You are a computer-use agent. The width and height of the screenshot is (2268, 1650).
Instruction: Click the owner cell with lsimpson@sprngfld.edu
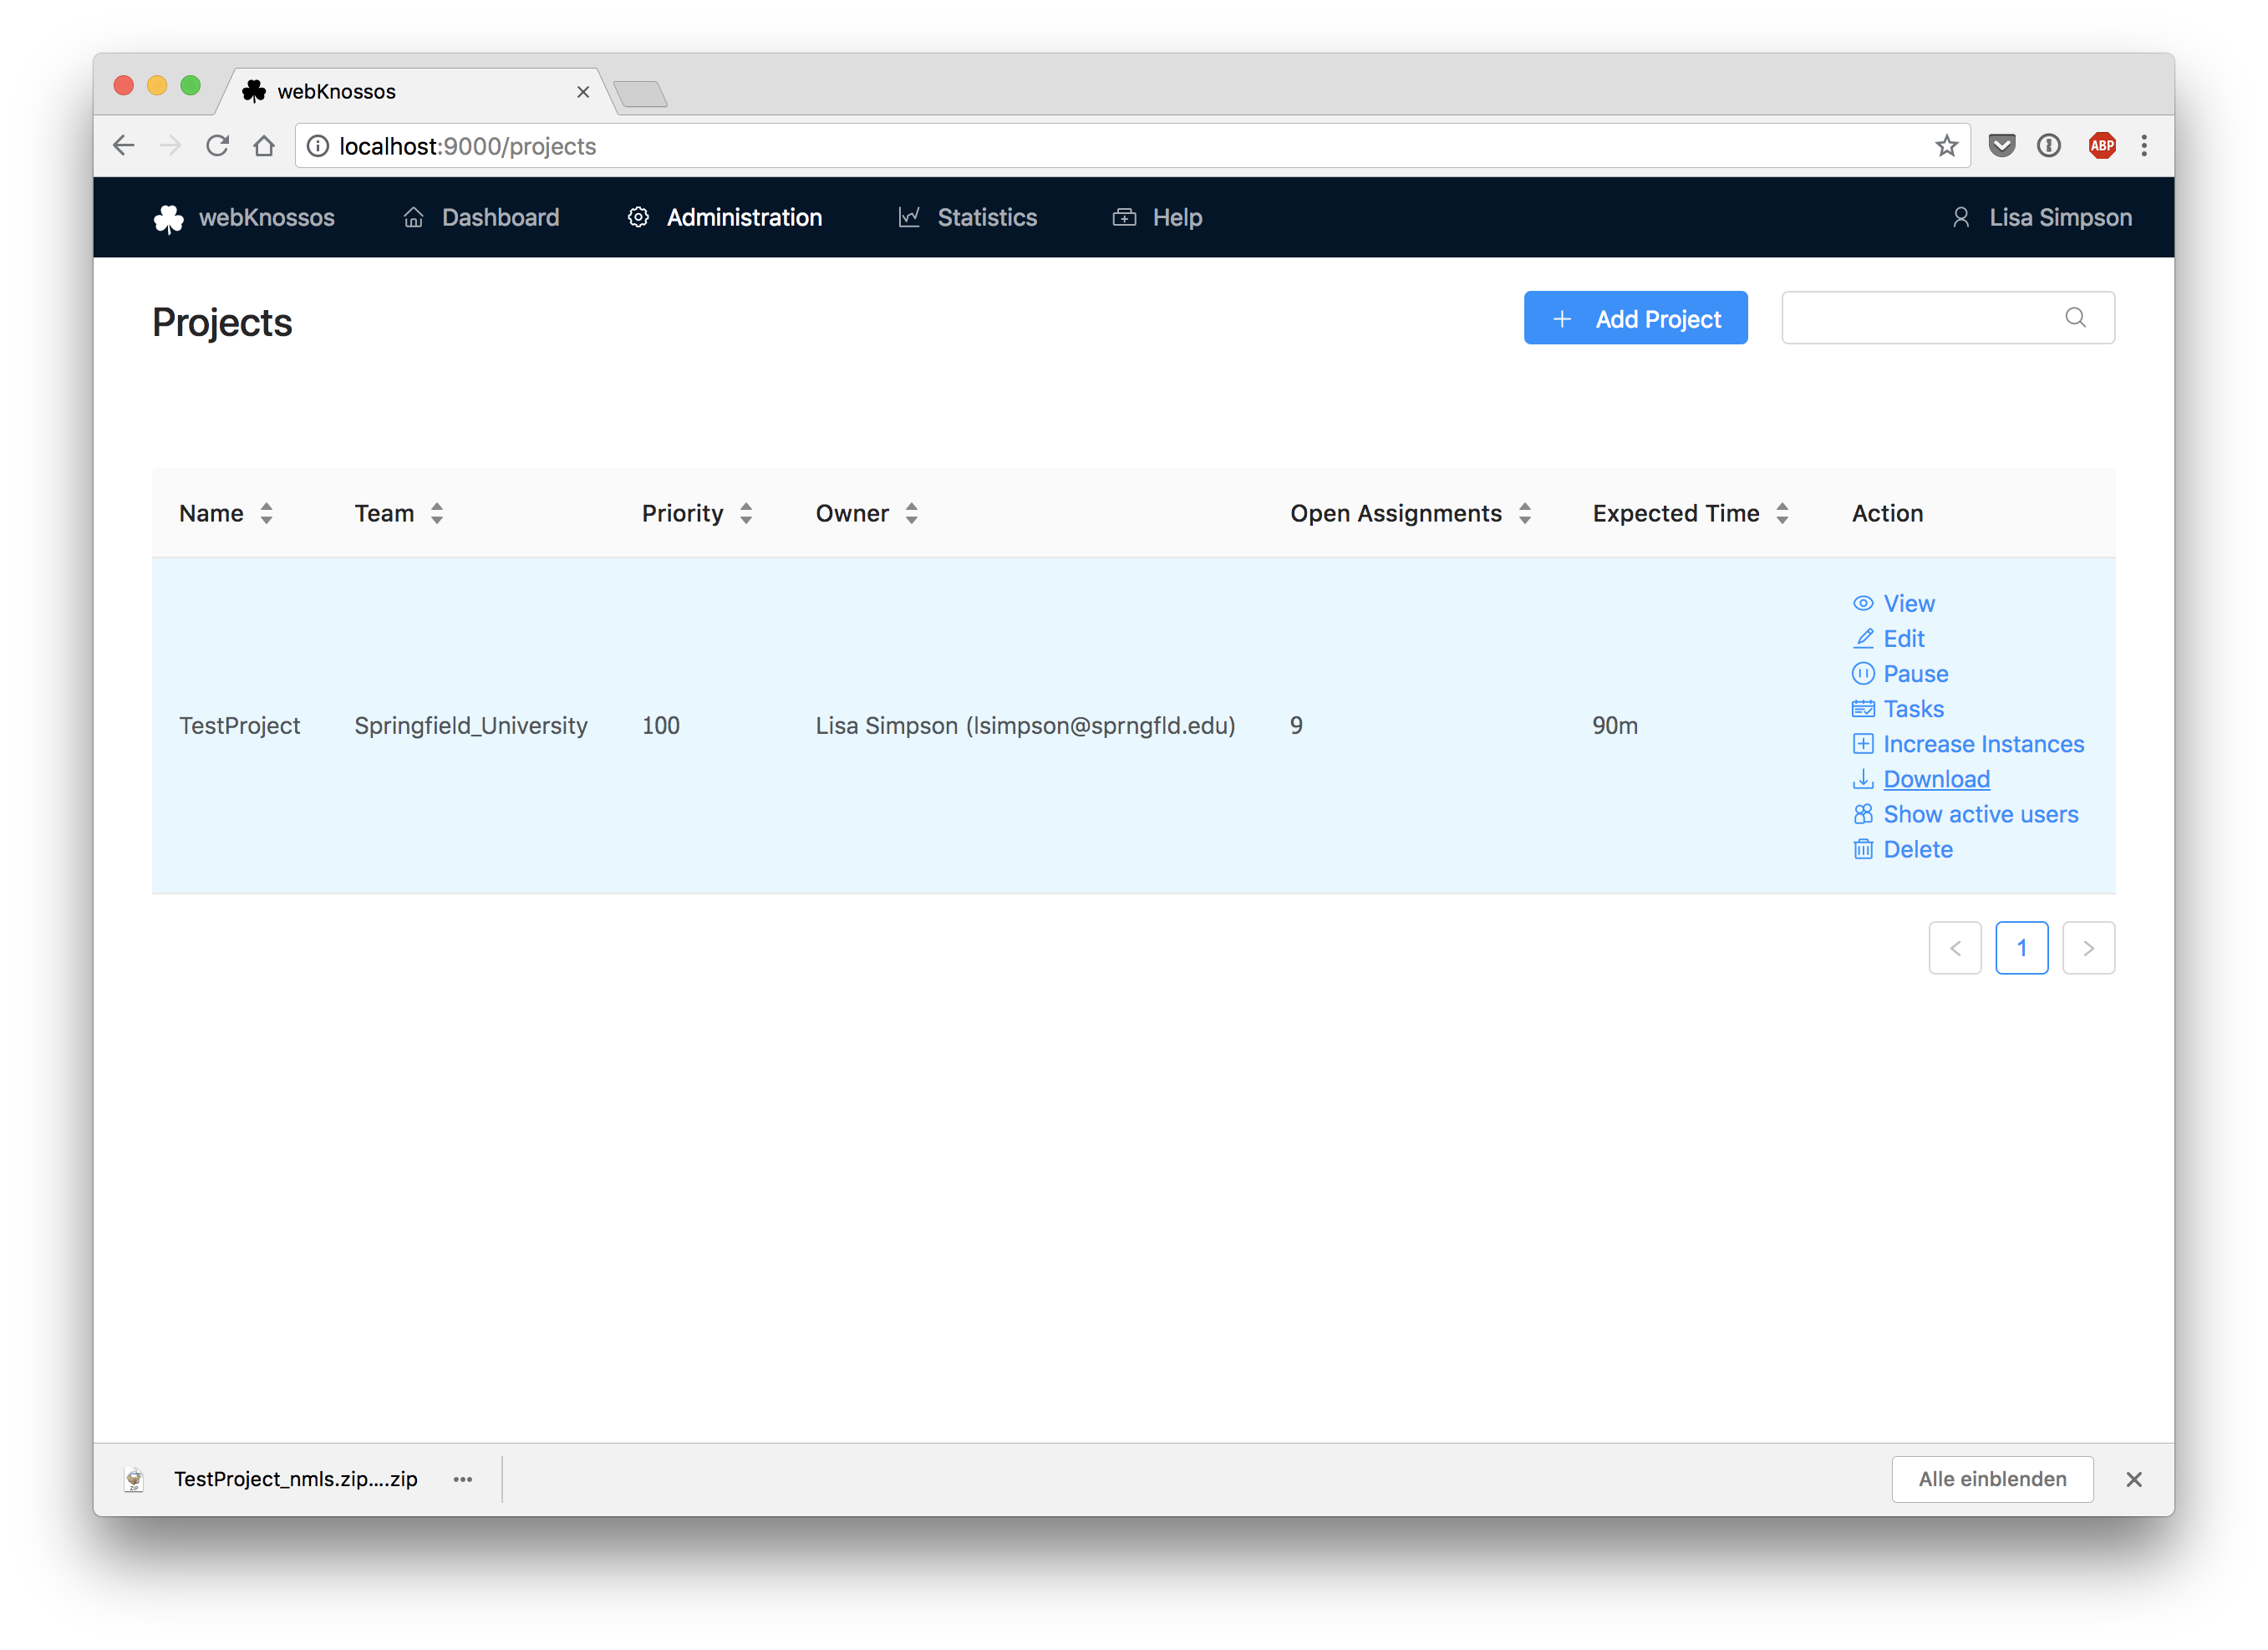[1025, 725]
